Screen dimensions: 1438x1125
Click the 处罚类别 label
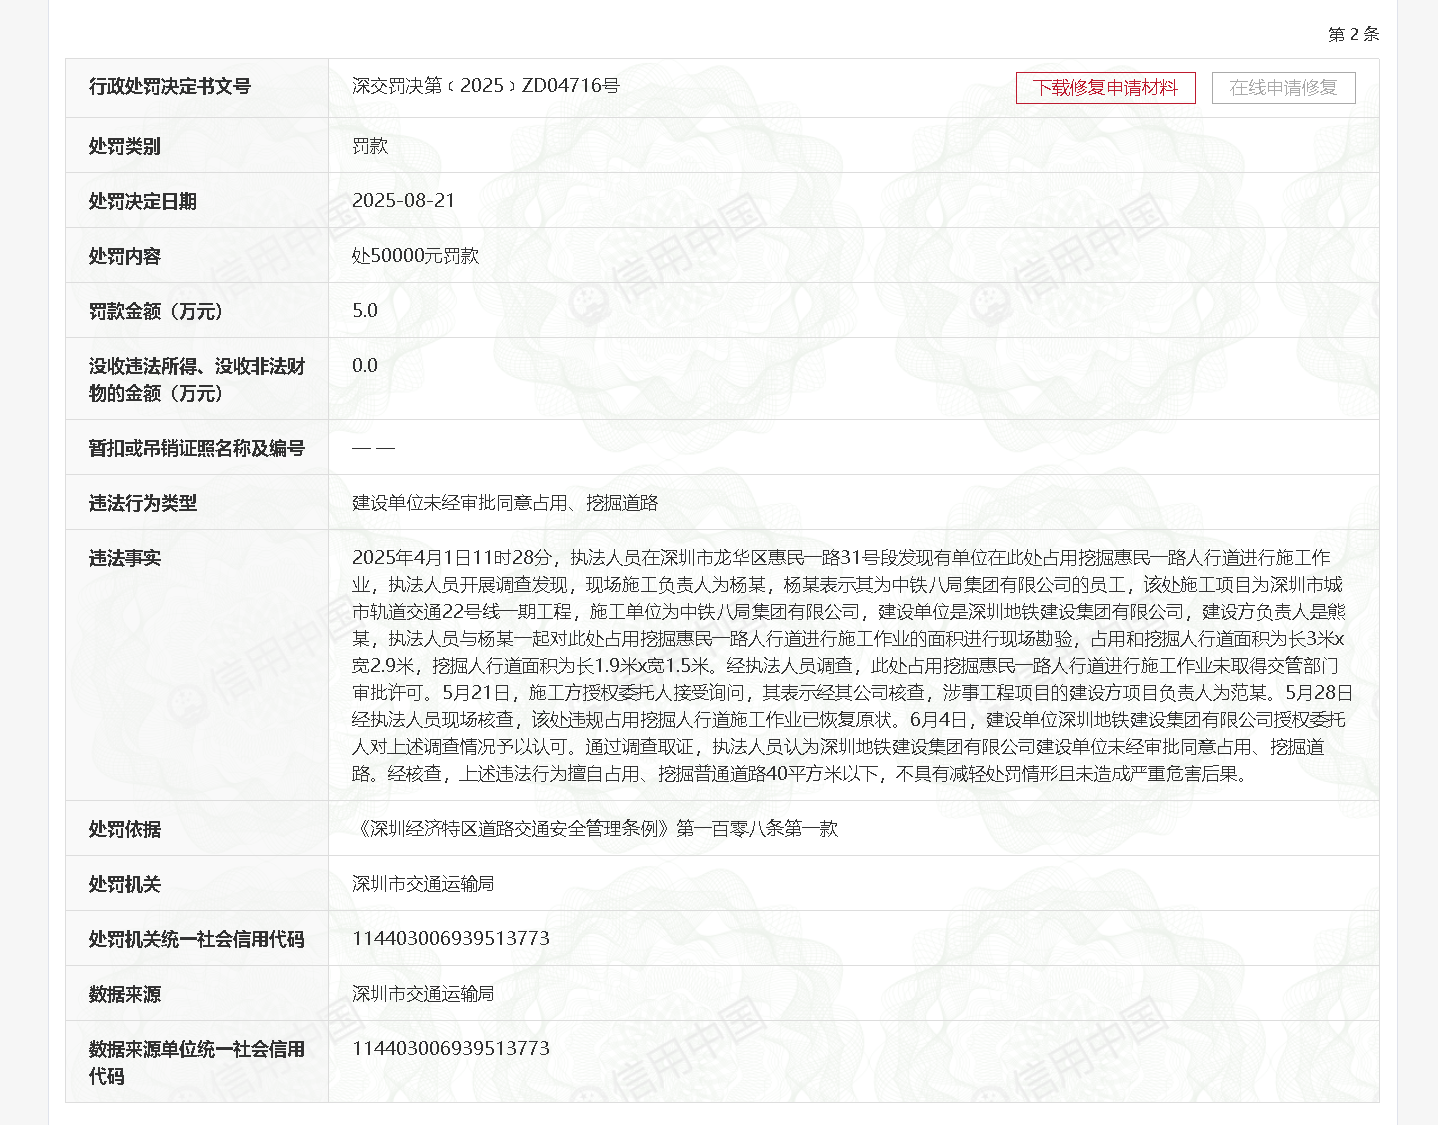125,146
